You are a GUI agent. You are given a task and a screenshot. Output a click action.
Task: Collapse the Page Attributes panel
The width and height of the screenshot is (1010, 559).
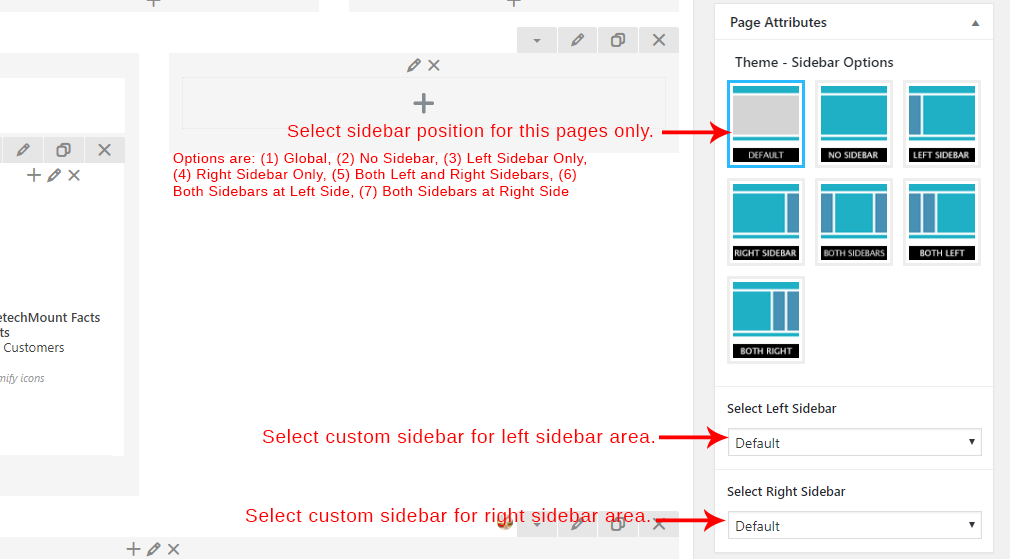975,22
